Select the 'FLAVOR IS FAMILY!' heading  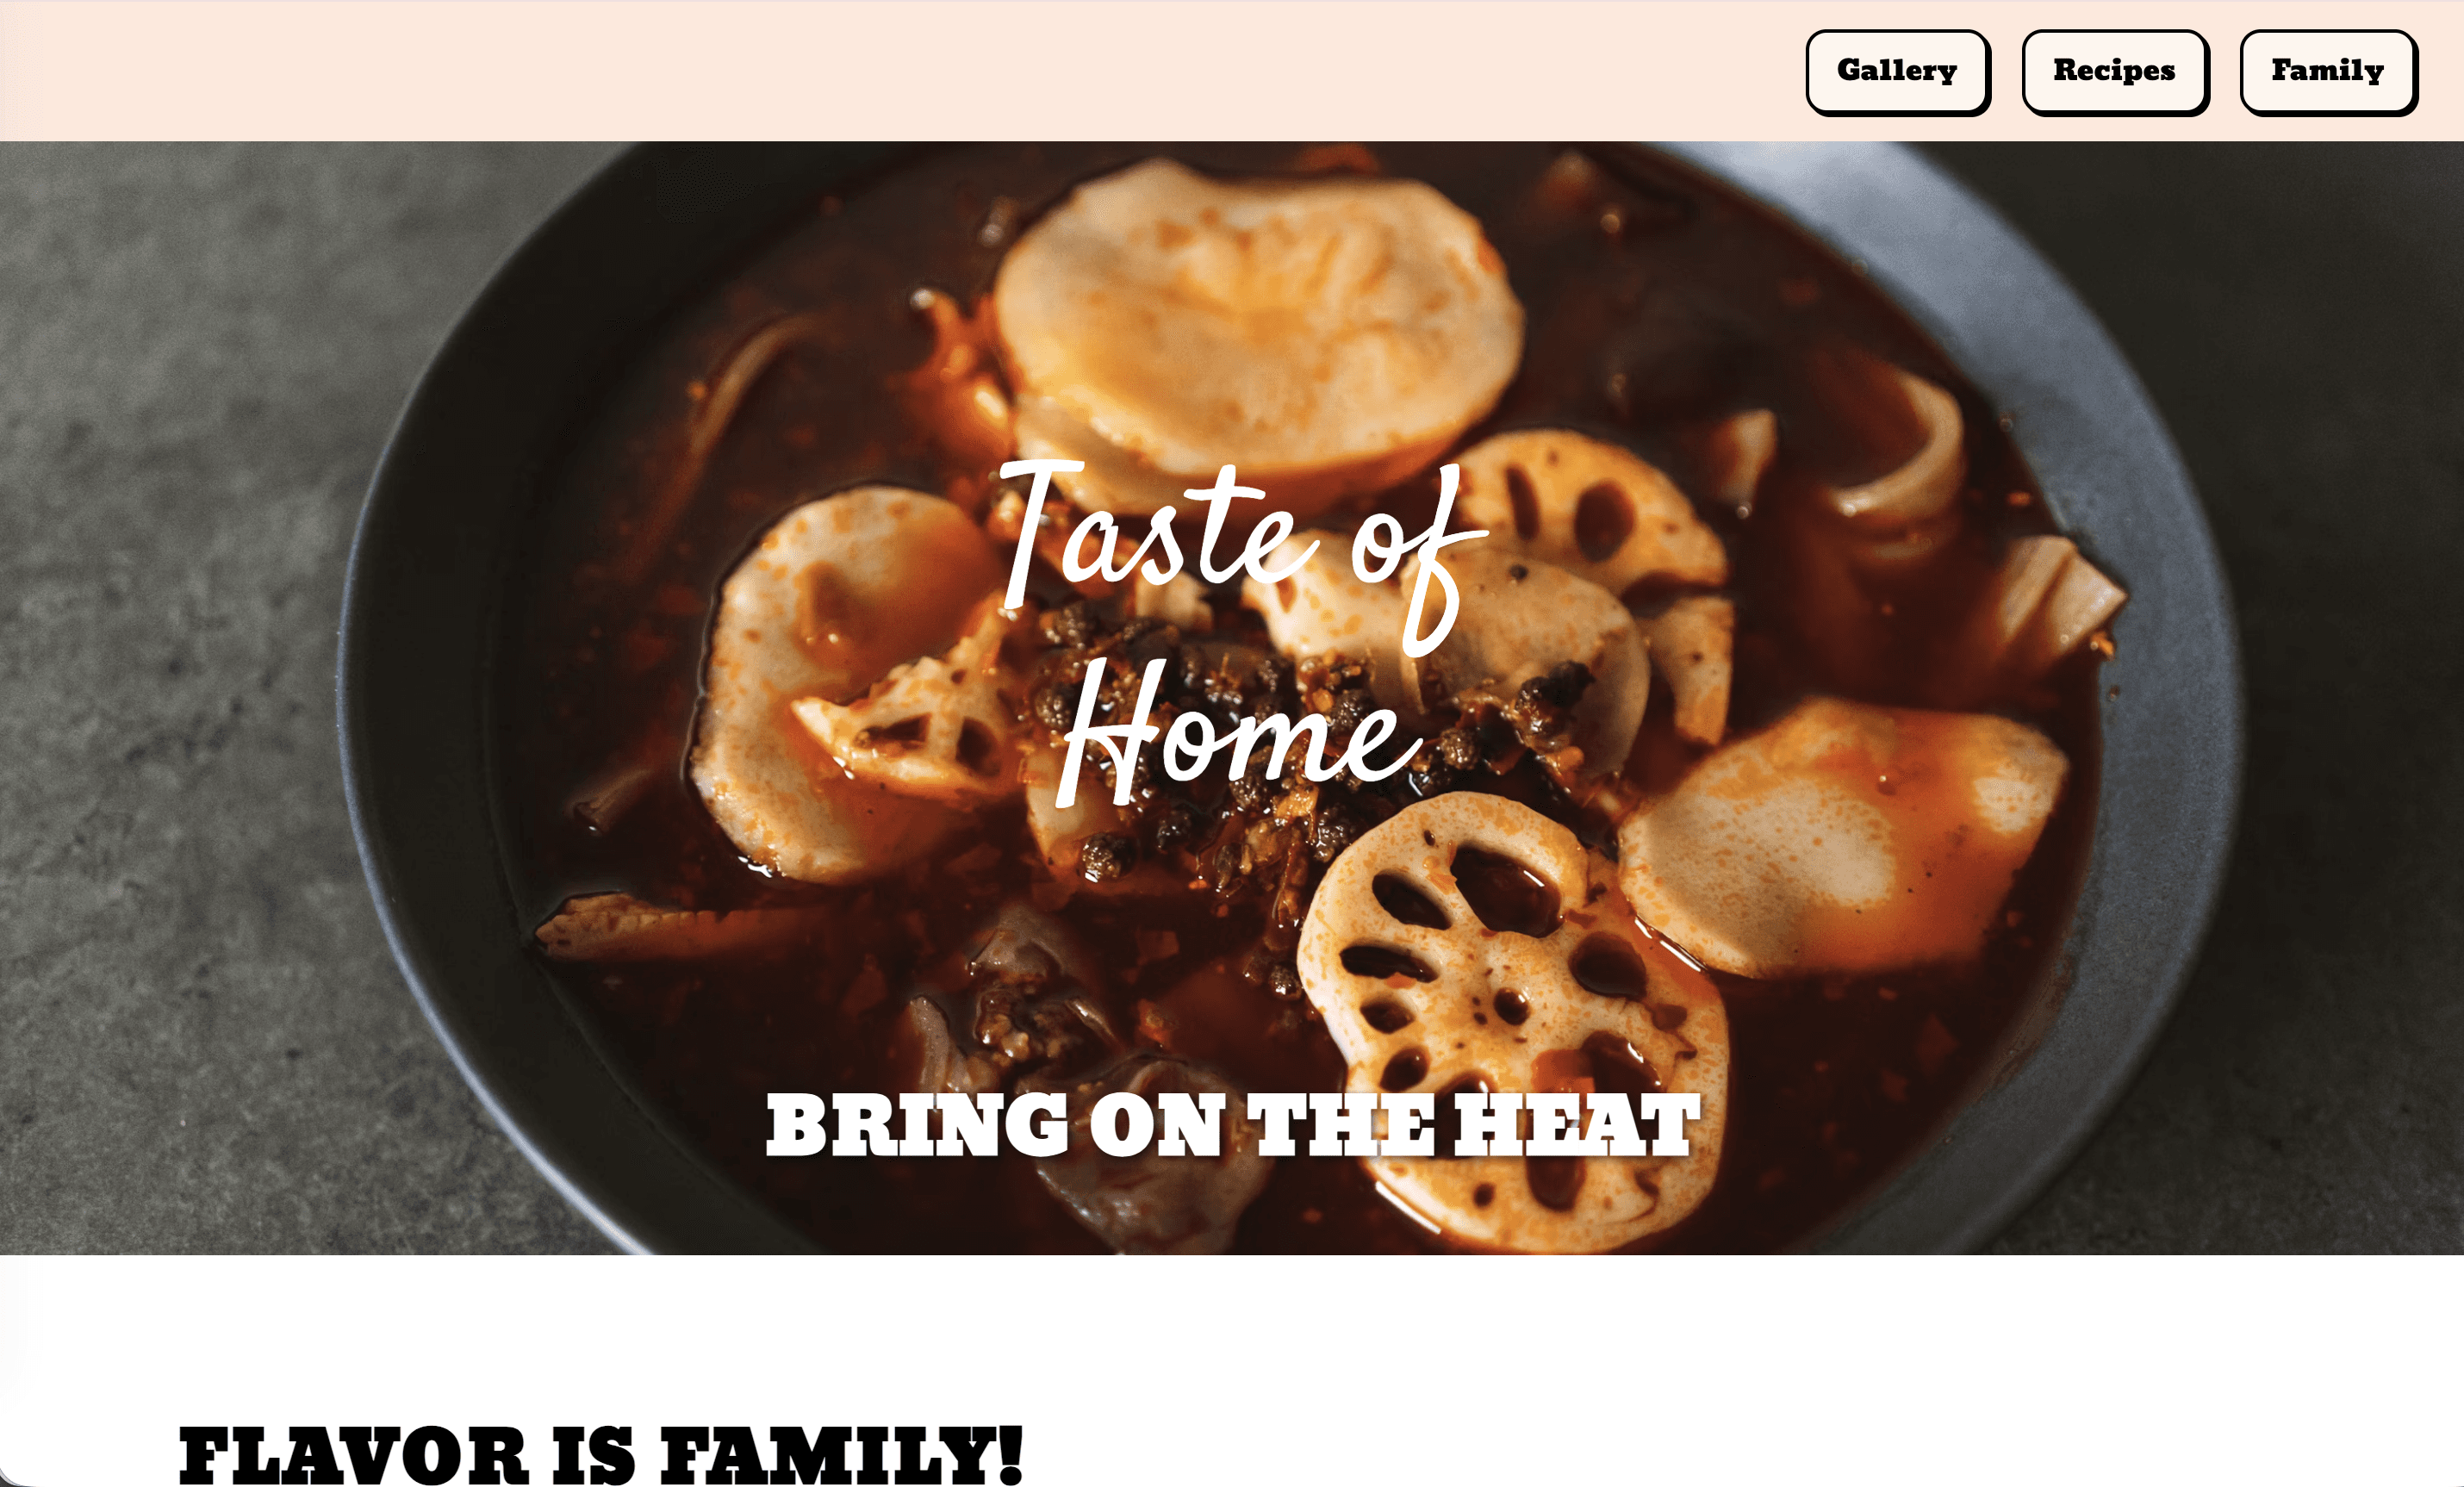click(601, 1454)
